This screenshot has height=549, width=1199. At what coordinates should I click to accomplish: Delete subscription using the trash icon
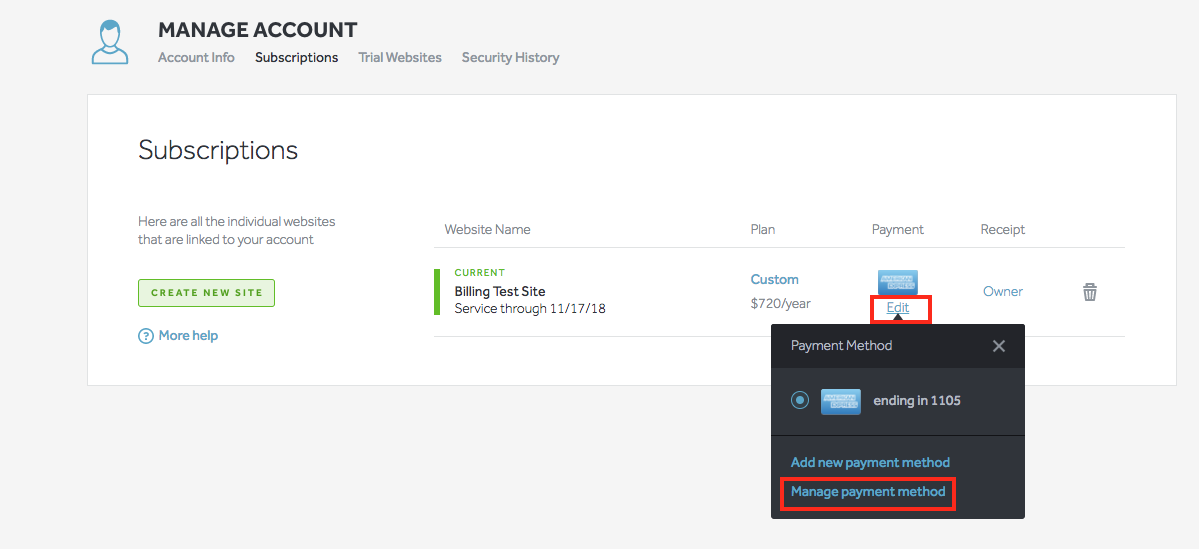[x=1090, y=291]
